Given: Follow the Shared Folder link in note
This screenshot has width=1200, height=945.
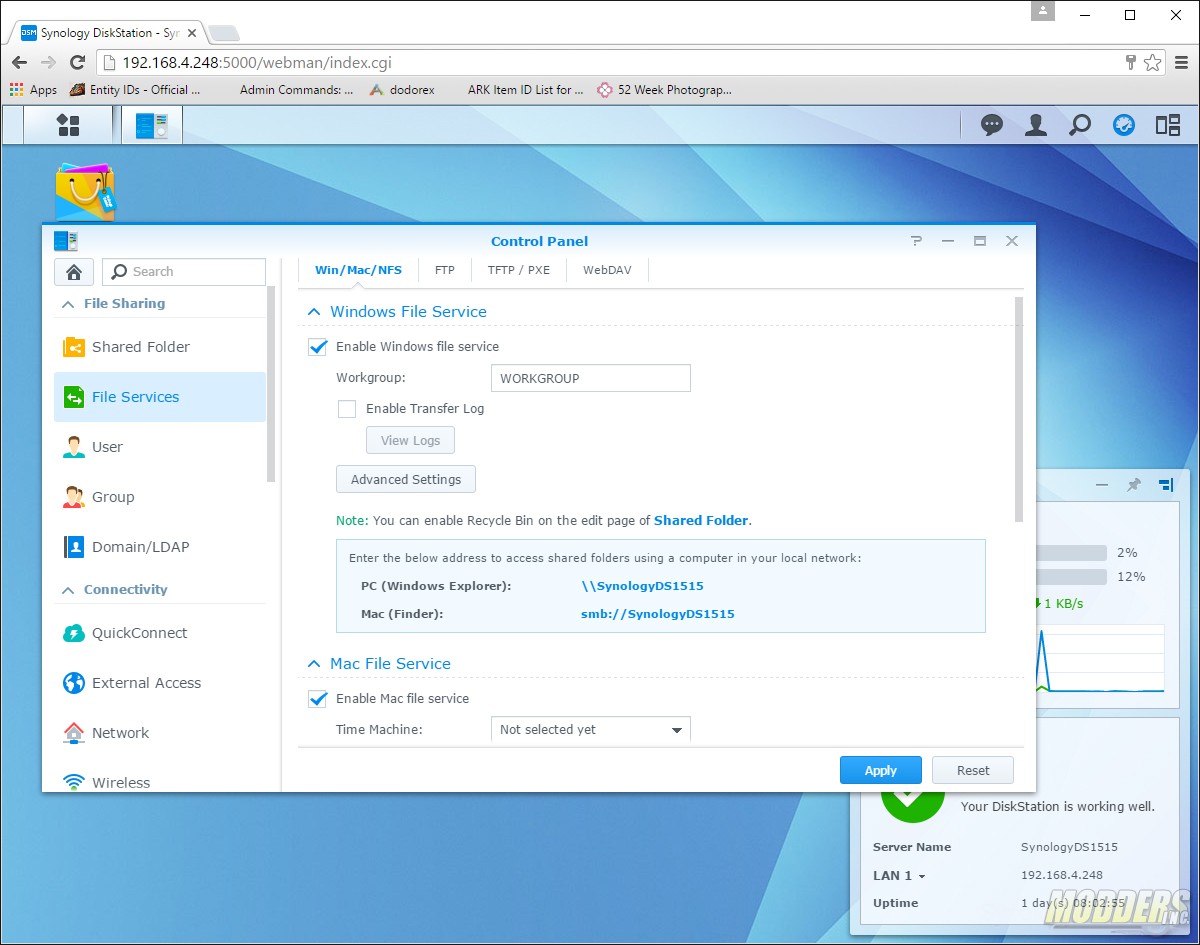Looking at the screenshot, I should (701, 521).
